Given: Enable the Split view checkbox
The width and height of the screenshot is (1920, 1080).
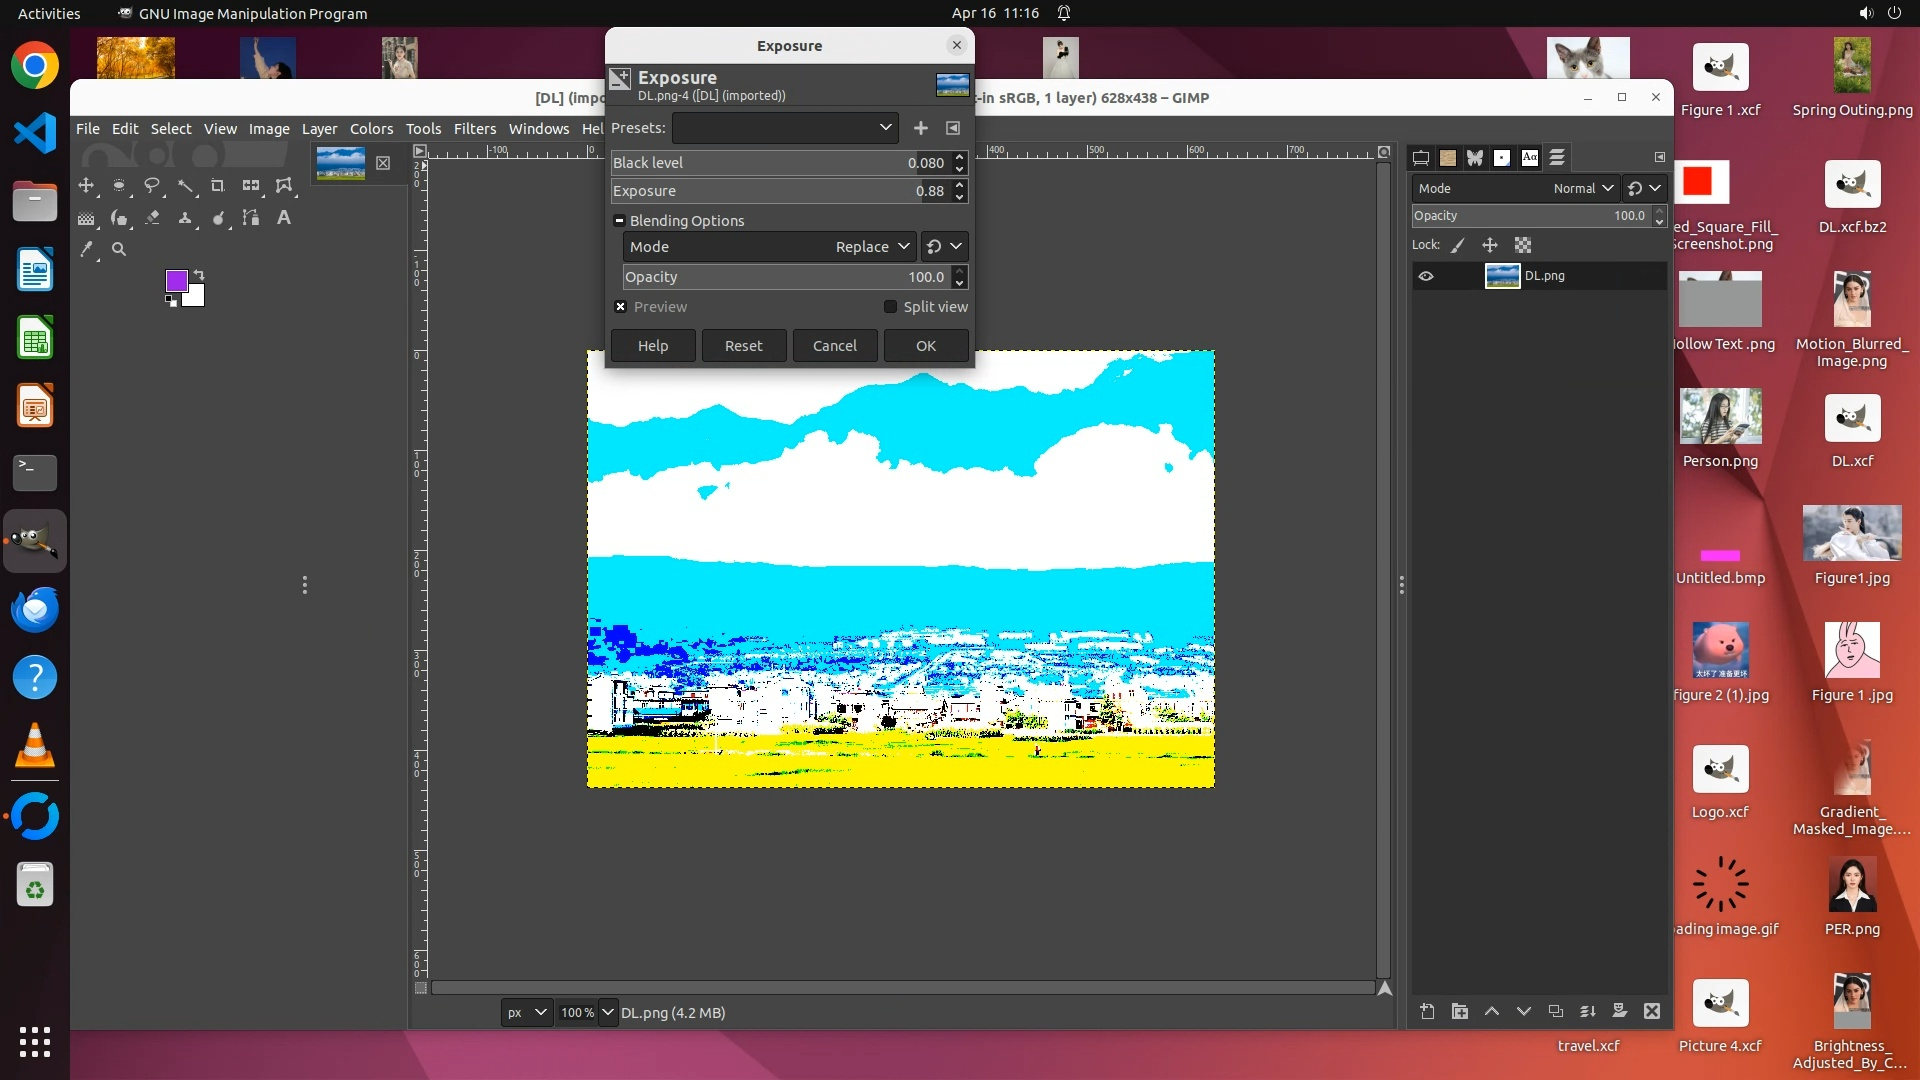Looking at the screenshot, I should coord(890,307).
